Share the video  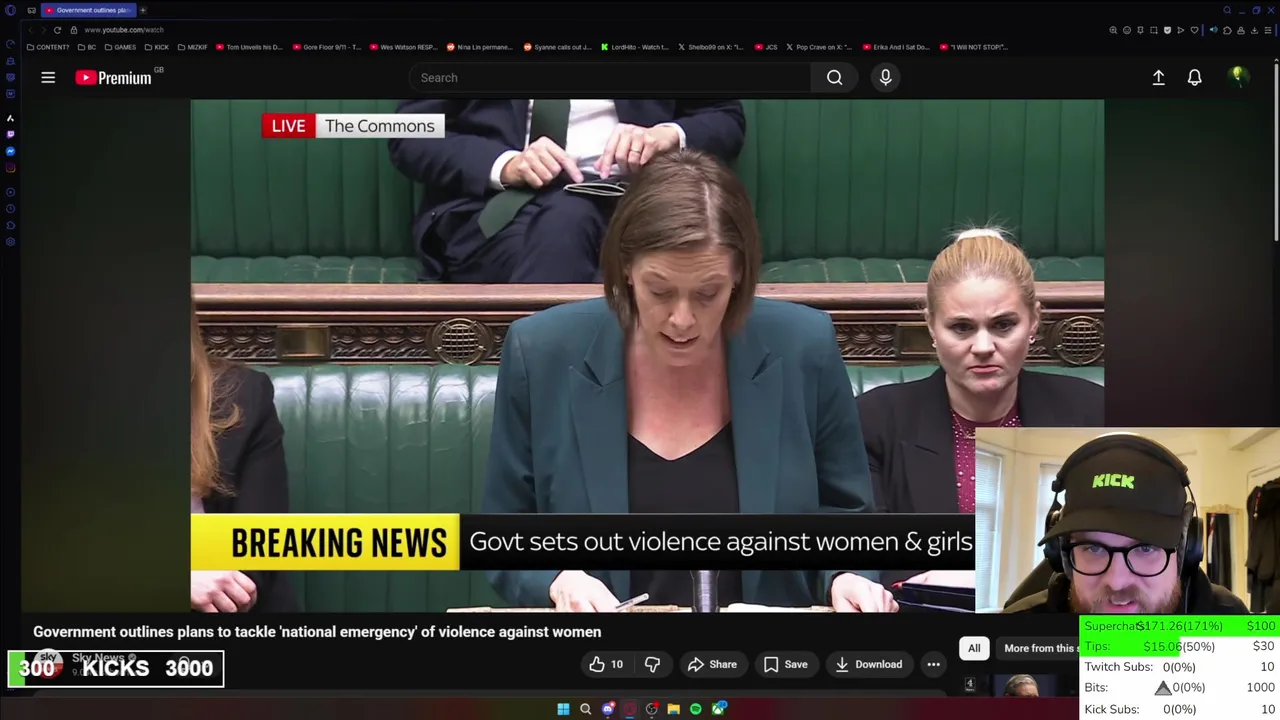(x=712, y=664)
